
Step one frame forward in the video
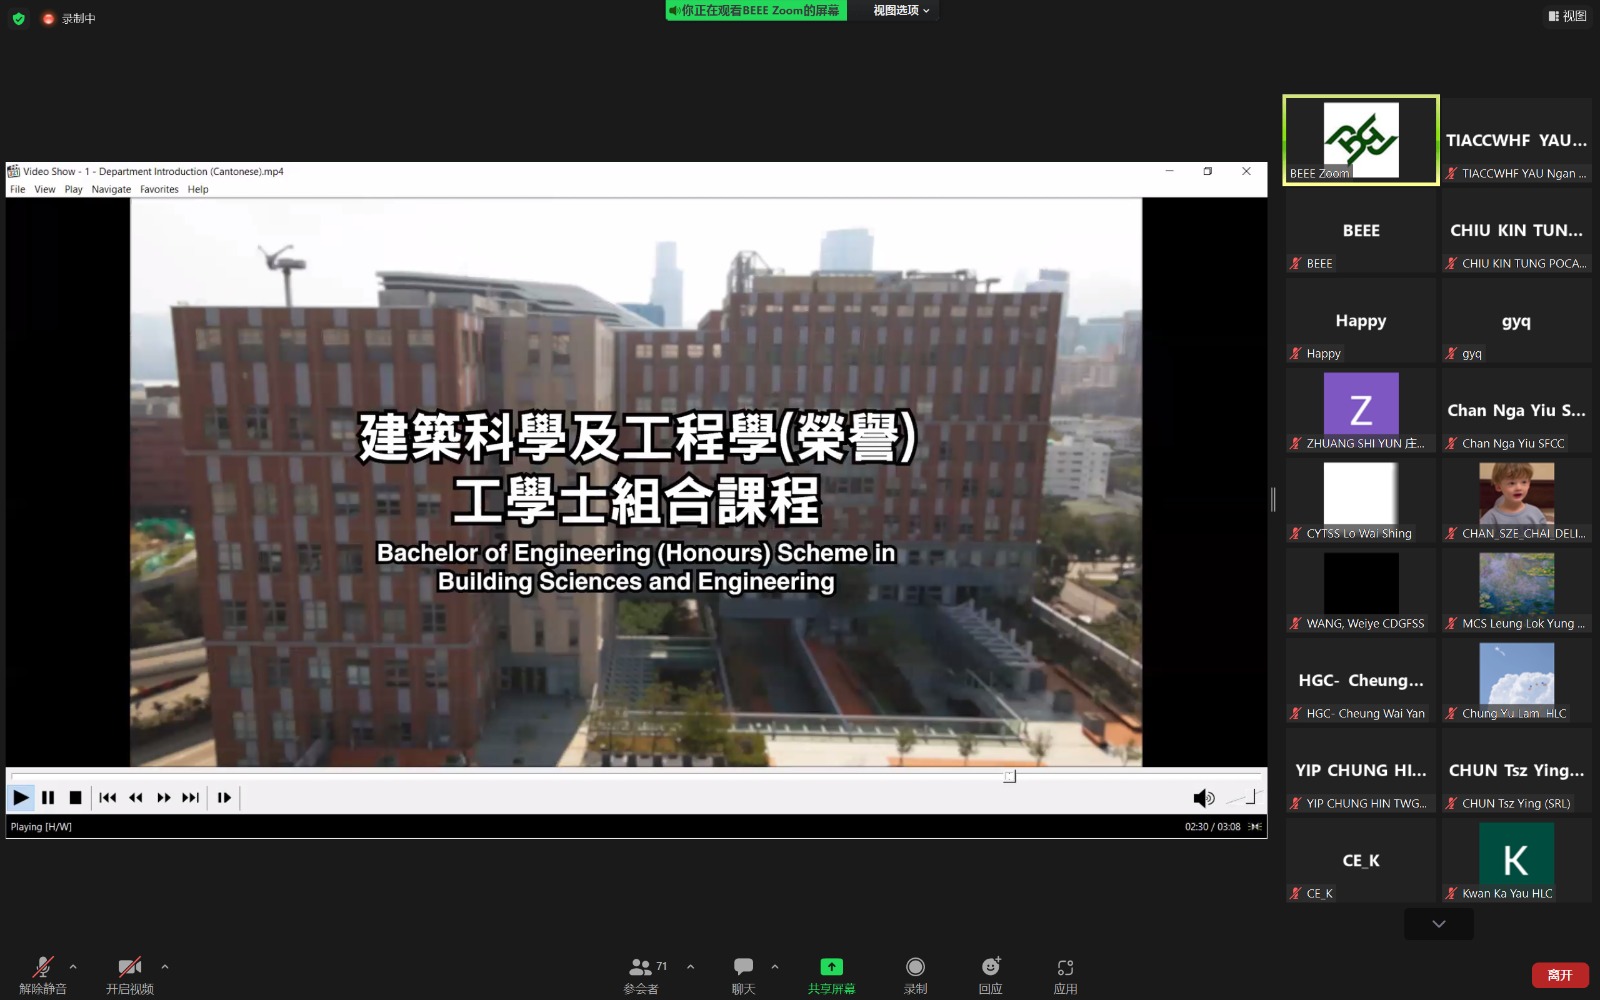(224, 797)
